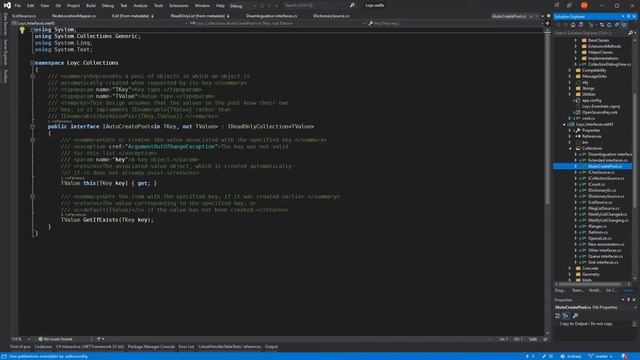Collapse the namespace Loyc.Collections code block
This screenshot has height=360, width=640.
click(33, 63)
